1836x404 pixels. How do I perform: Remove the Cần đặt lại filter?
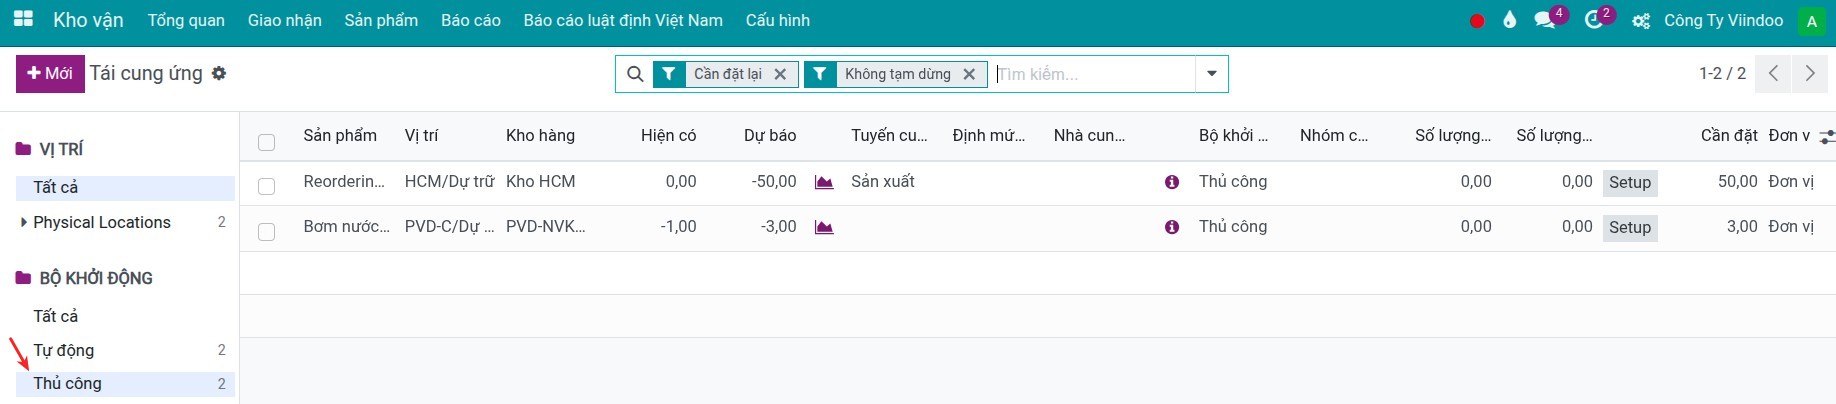[x=780, y=74]
